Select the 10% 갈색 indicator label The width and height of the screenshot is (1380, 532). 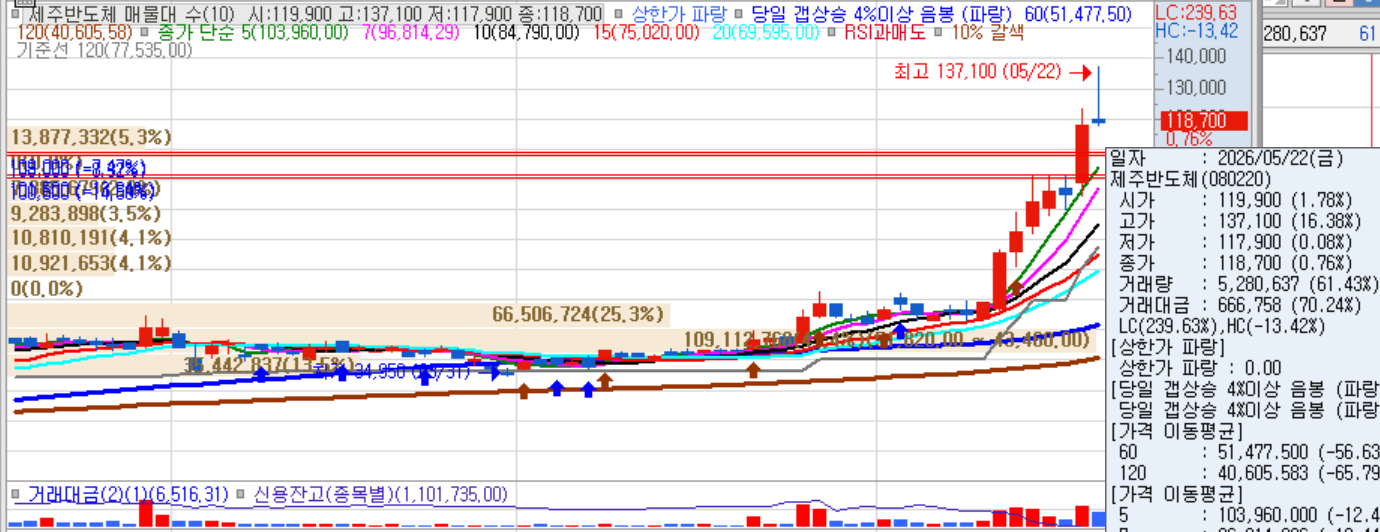(x=987, y=32)
